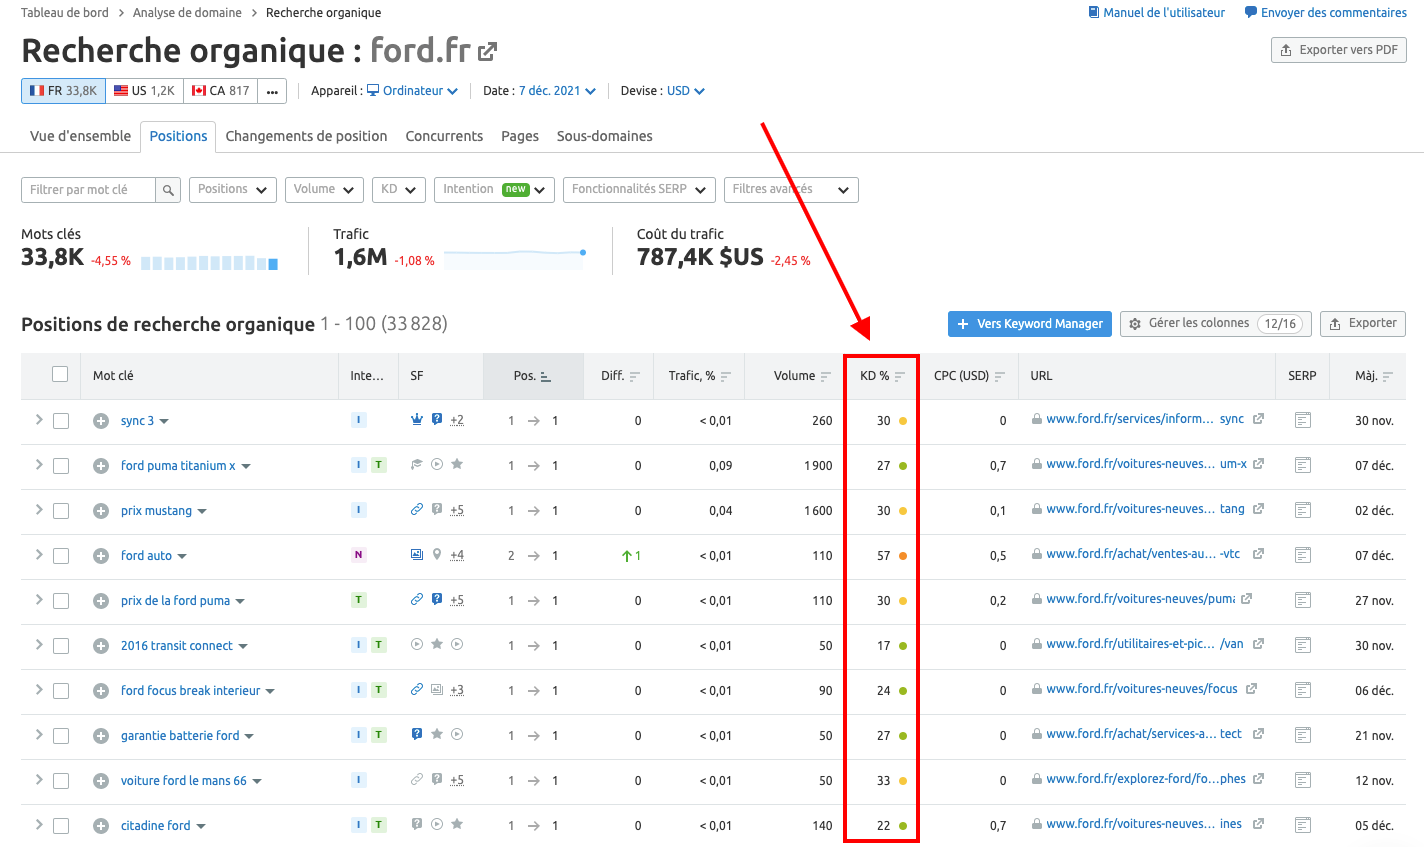Click image pack SERP icon in 'ford auto' row

pyautogui.click(x=417, y=555)
